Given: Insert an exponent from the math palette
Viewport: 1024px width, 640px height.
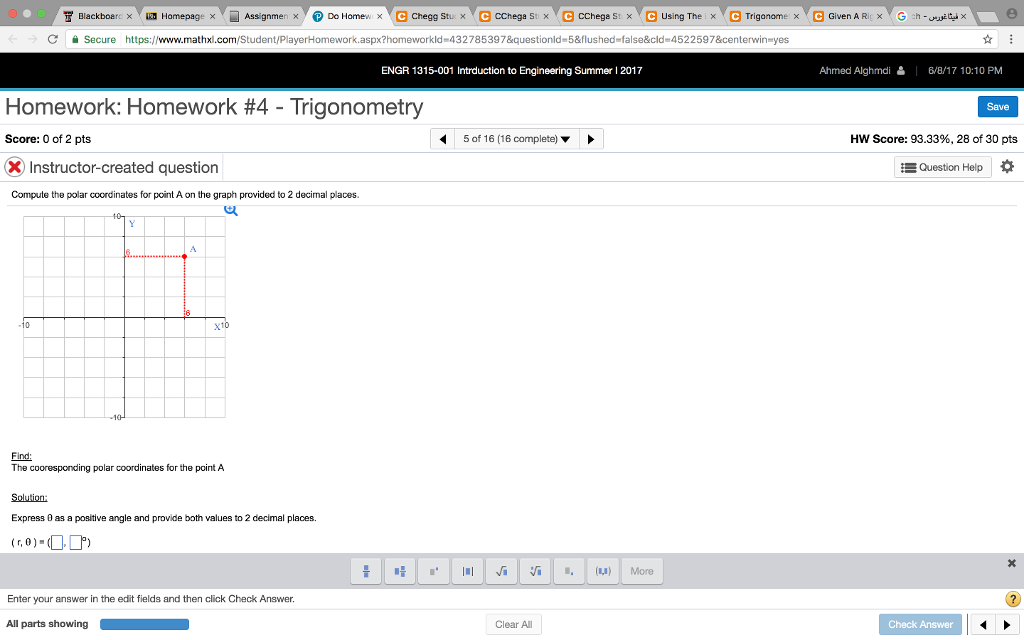Looking at the screenshot, I should tap(433, 571).
